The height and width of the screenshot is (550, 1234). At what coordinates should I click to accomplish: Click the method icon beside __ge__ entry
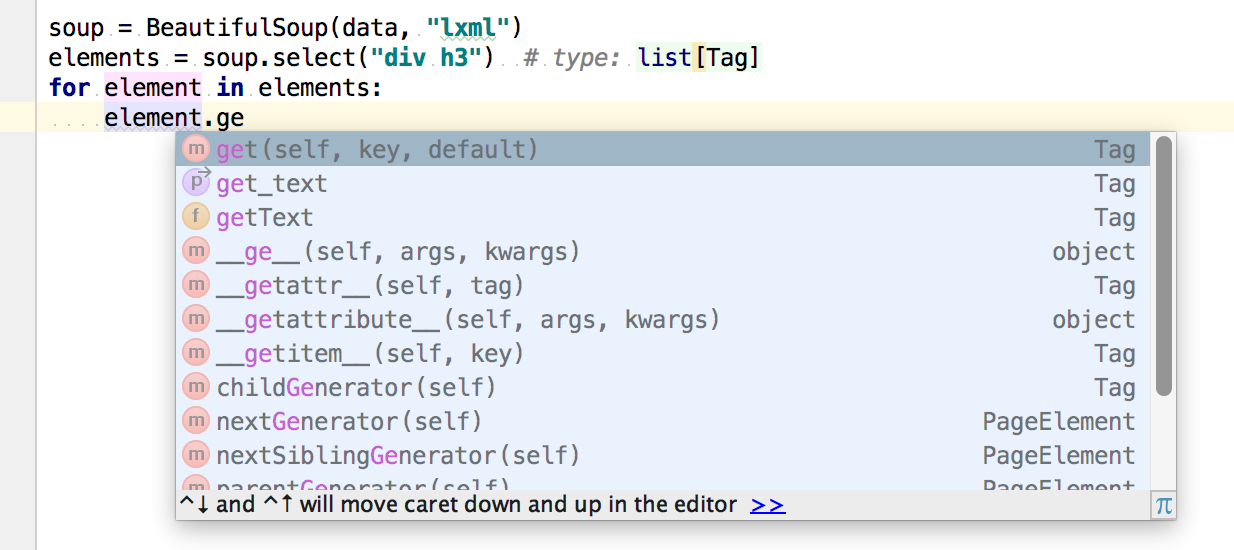(197, 251)
